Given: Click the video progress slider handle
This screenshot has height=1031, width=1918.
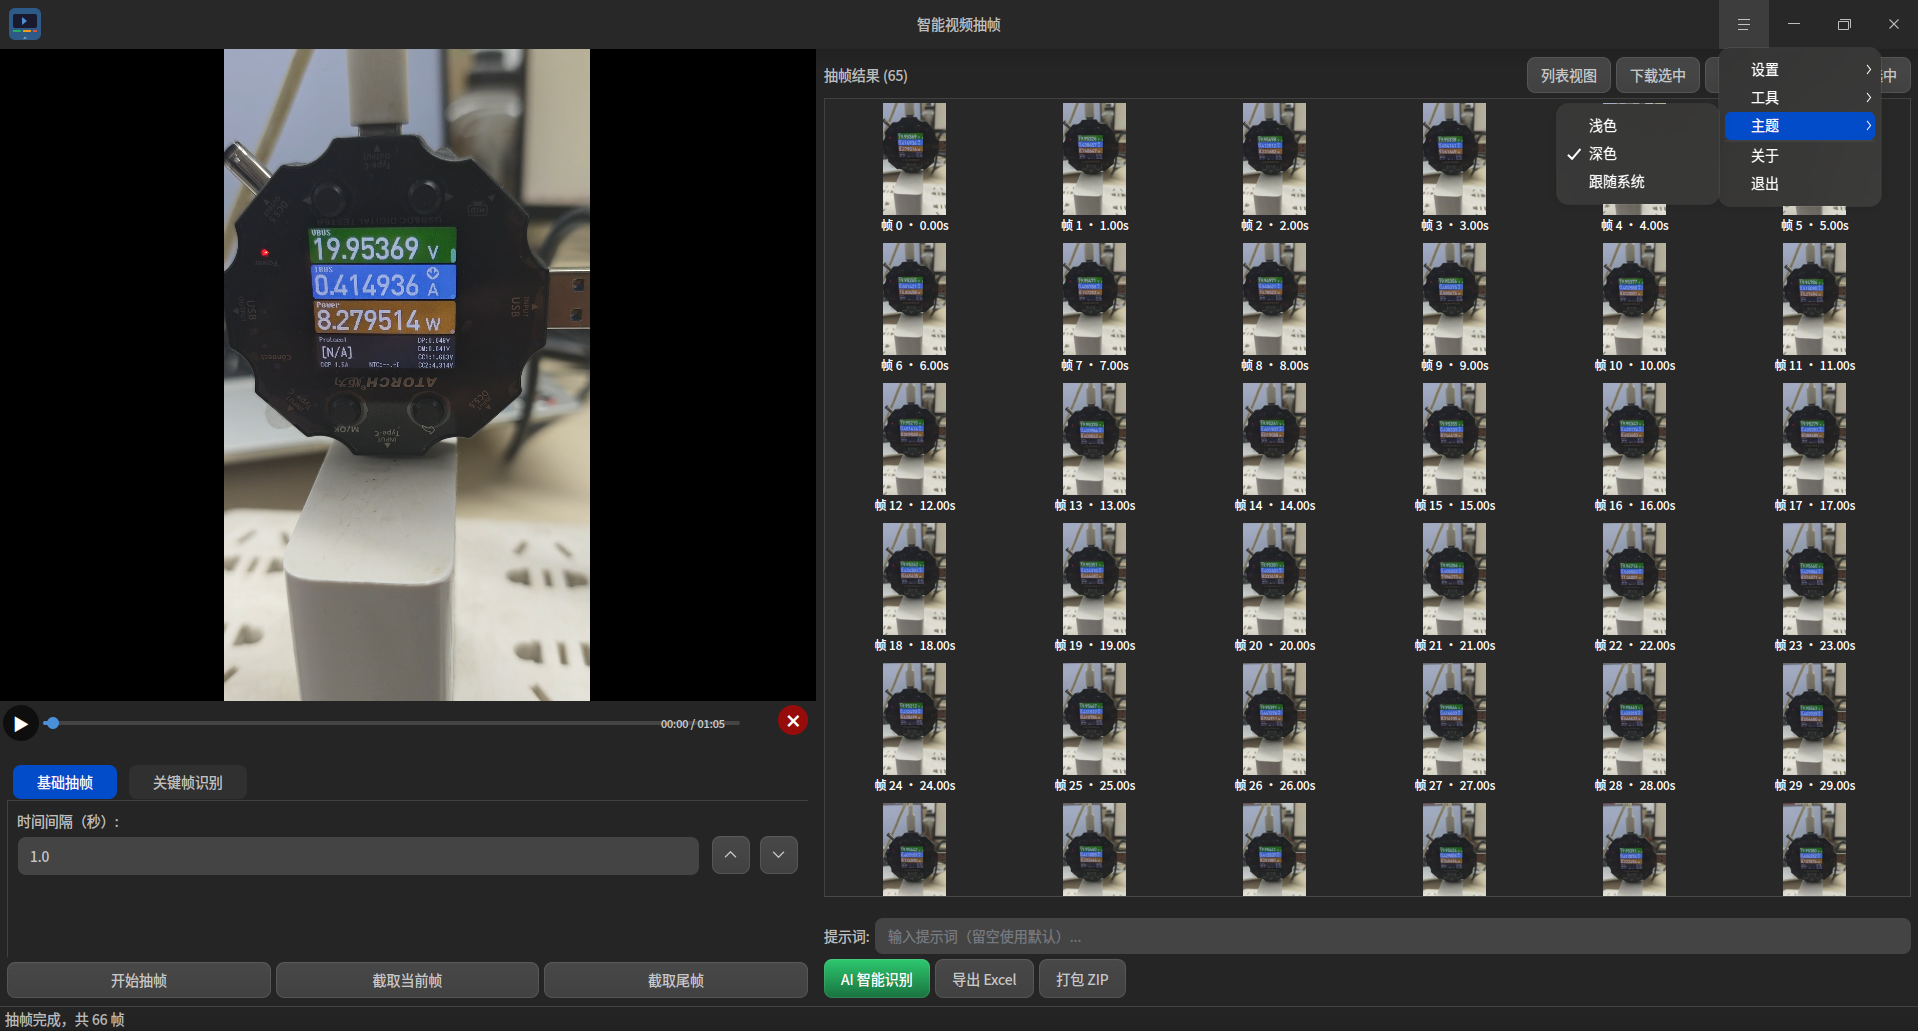Looking at the screenshot, I should coord(52,723).
